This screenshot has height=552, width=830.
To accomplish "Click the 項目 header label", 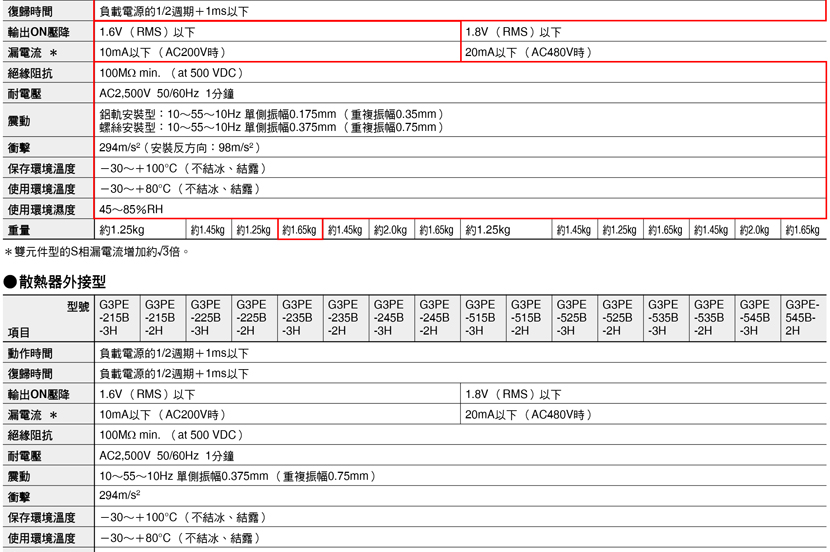I will (19, 332).
